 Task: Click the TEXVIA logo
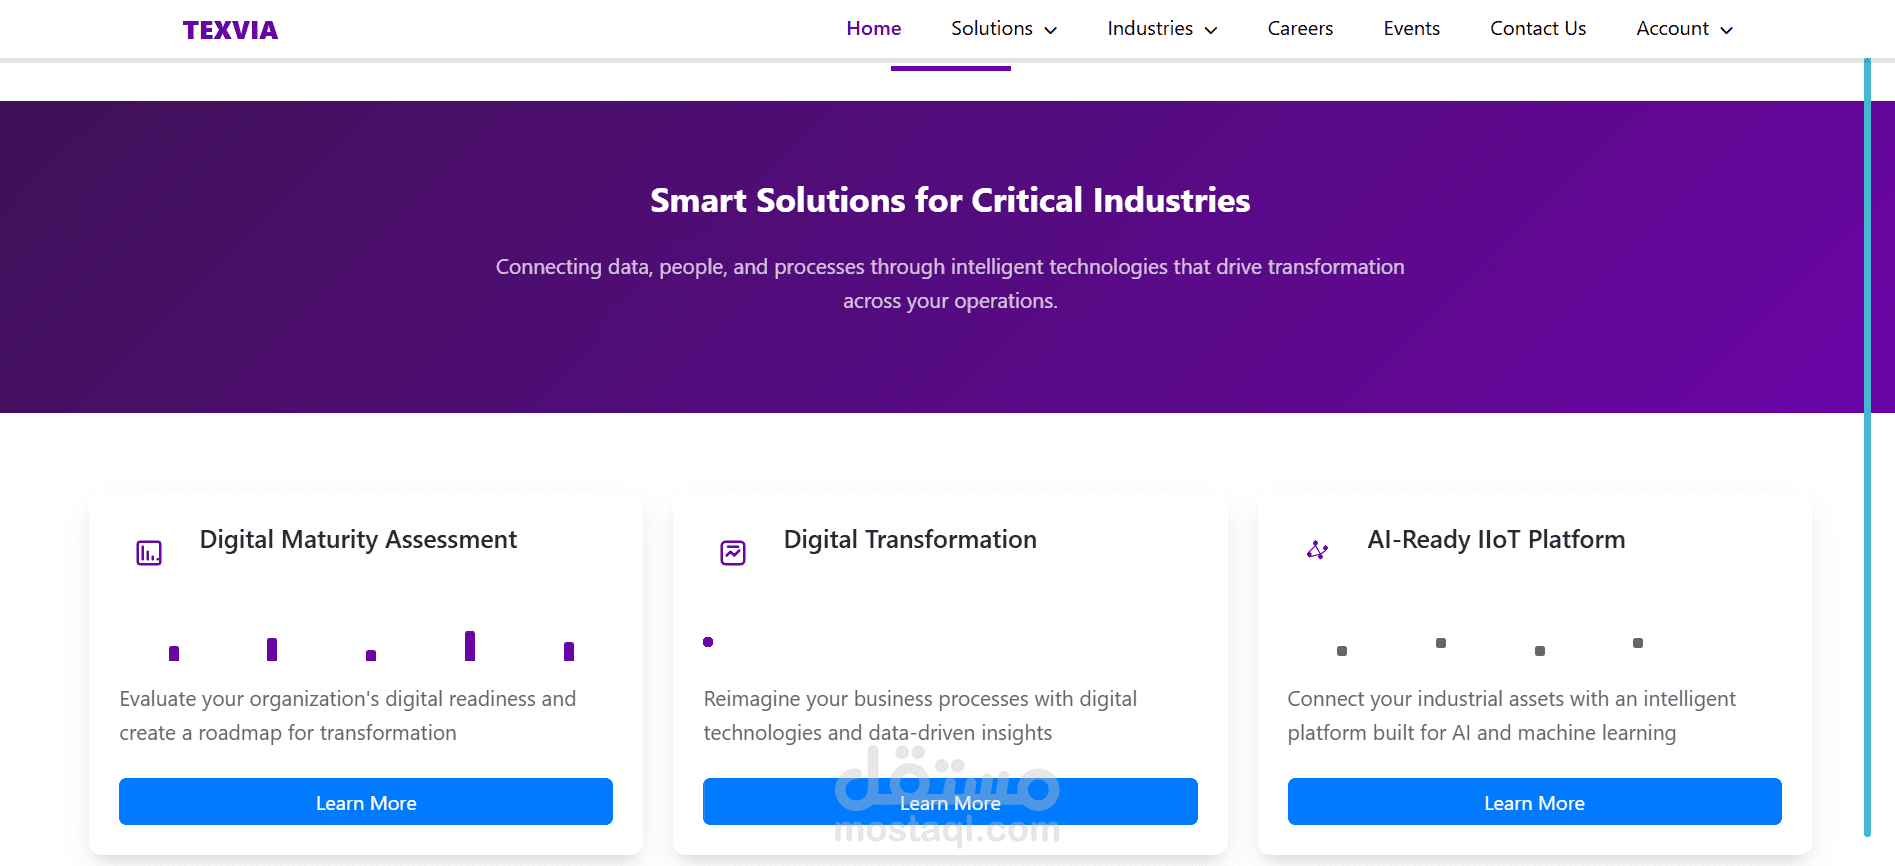230,30
